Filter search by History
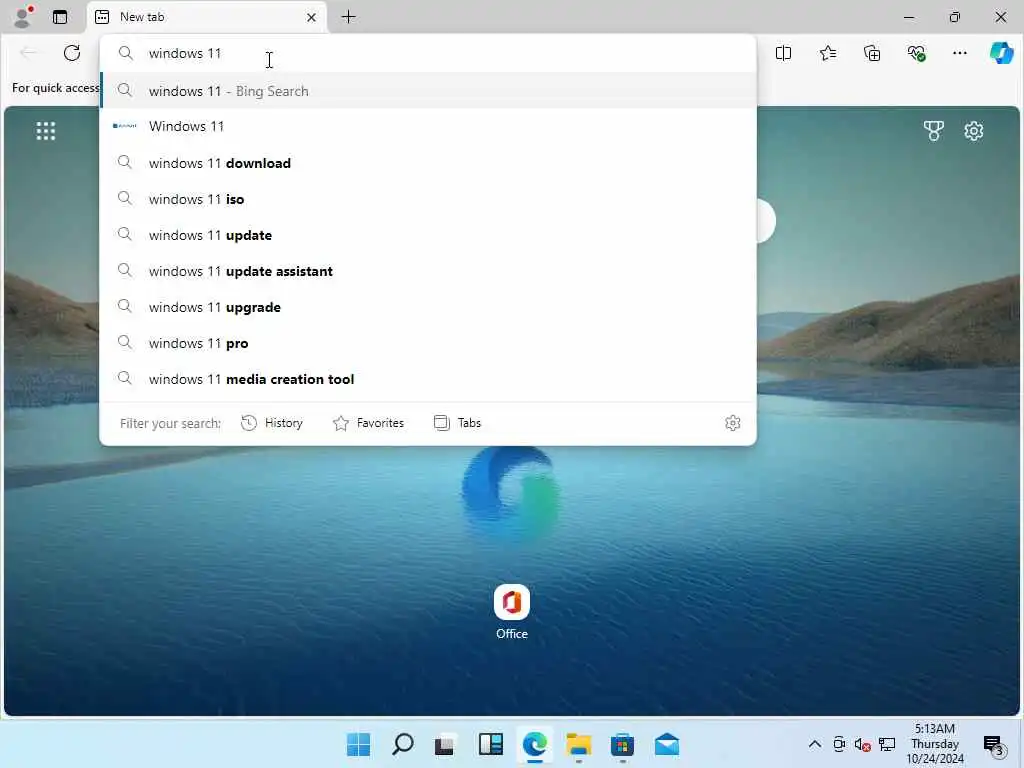This screenshot has width=1024, height=768. 272,423
